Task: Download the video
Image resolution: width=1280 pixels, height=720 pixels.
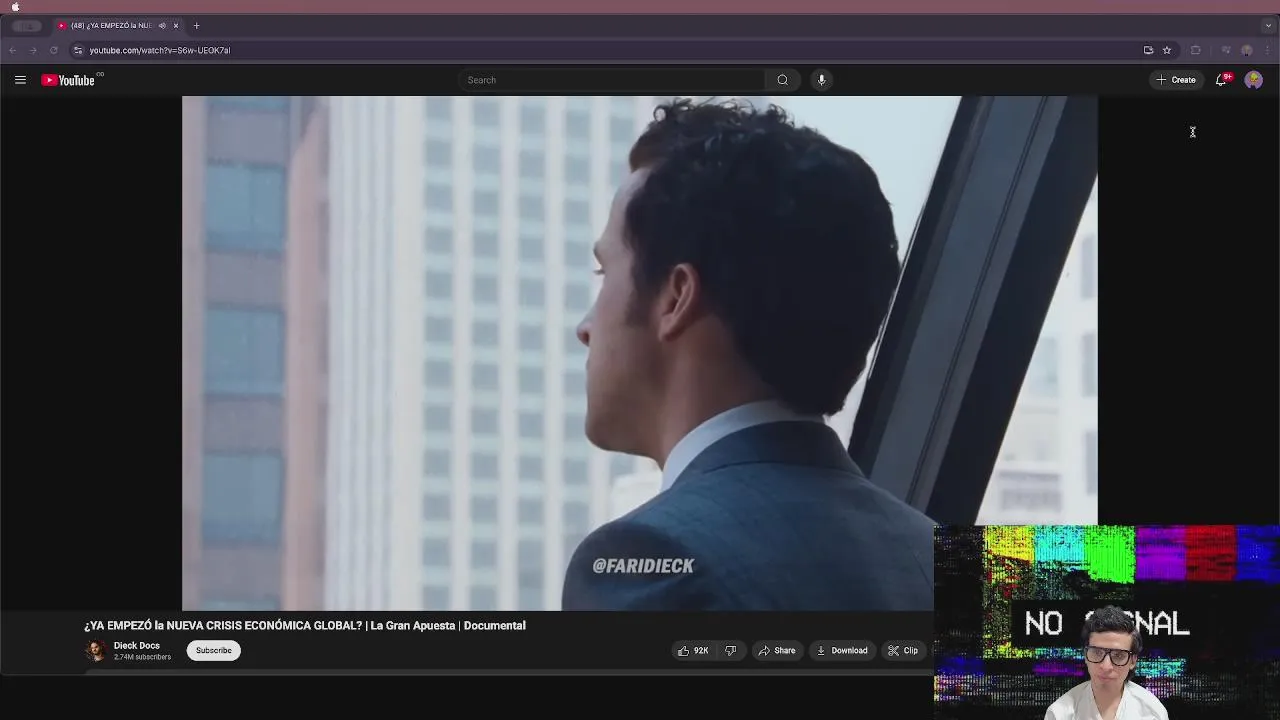Action: [x=842, y=651]
